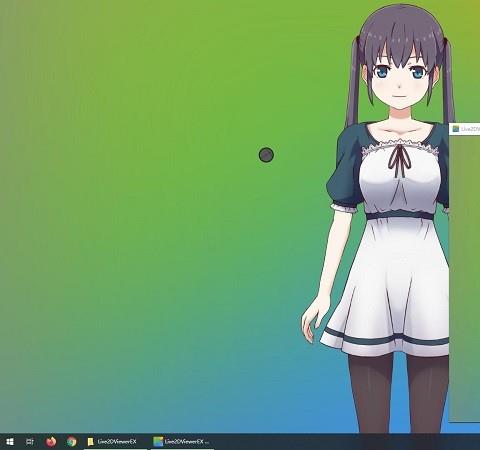
Task: Open the Live2DViewerEX folder taskbar item
Action: coord(115,442)
